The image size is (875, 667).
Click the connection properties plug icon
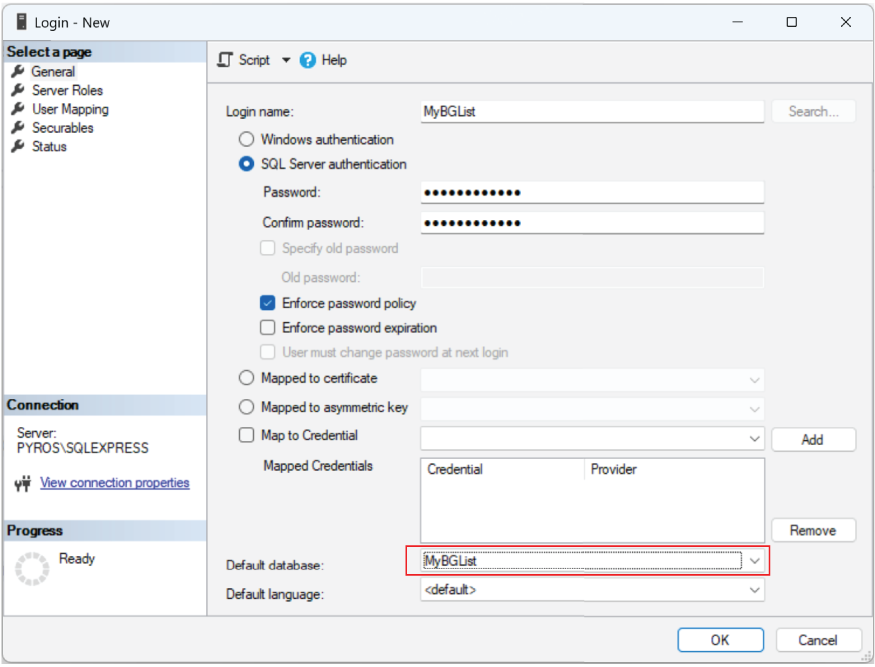[23, 483]
